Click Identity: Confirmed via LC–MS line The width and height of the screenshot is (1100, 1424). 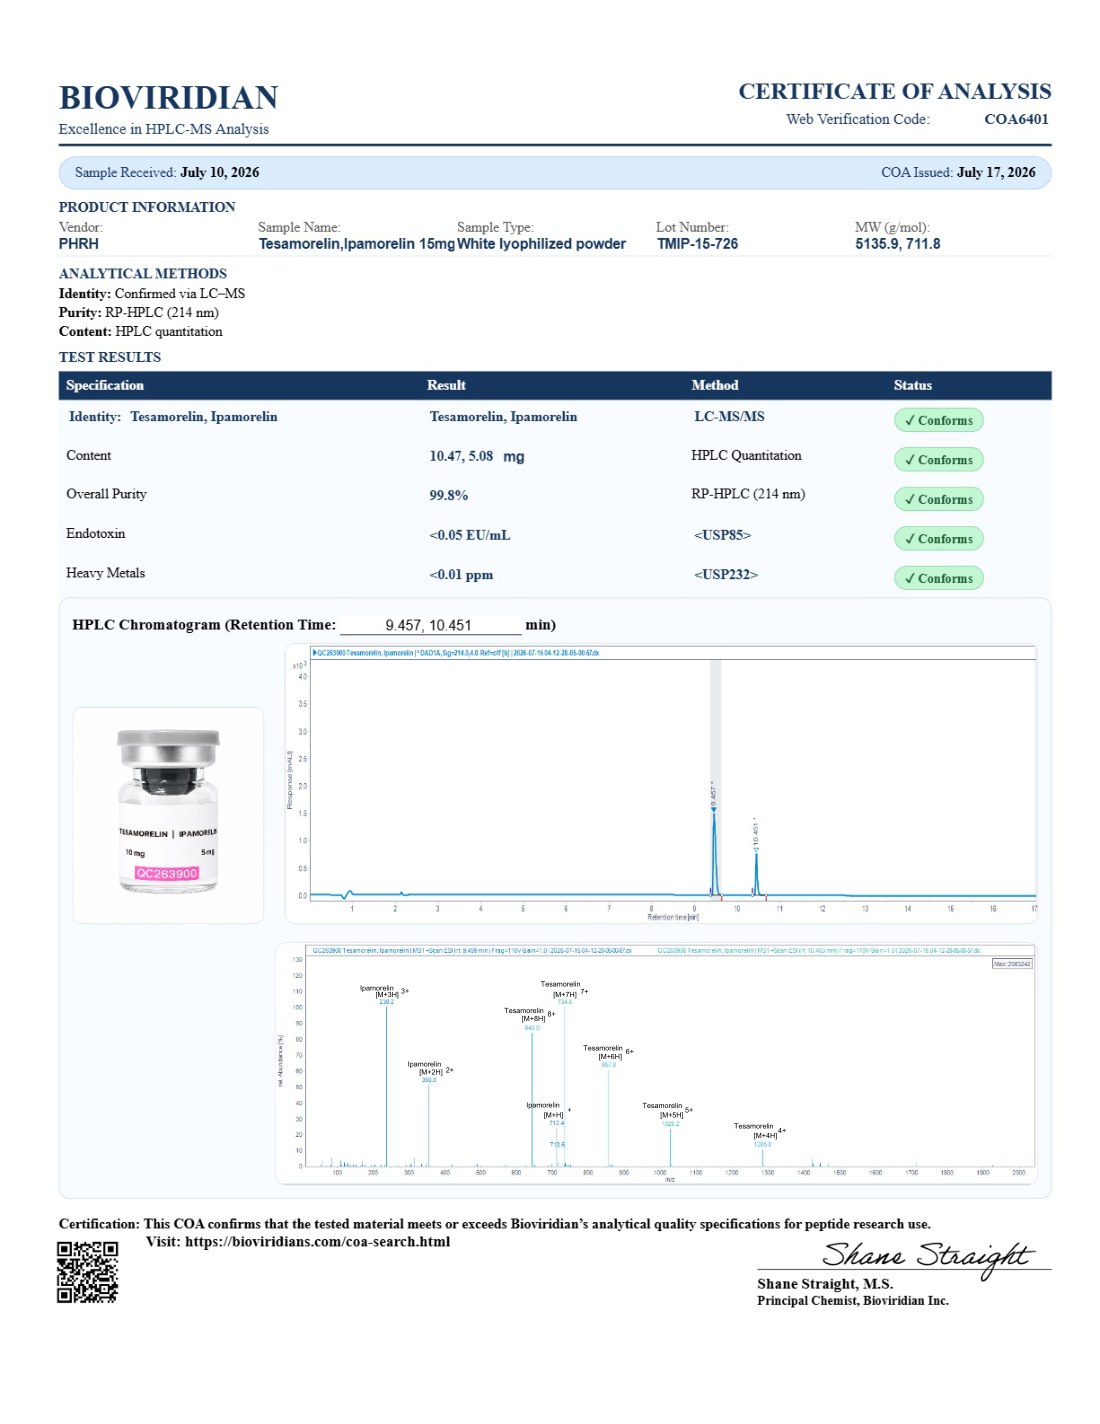(x=152, y=293)
